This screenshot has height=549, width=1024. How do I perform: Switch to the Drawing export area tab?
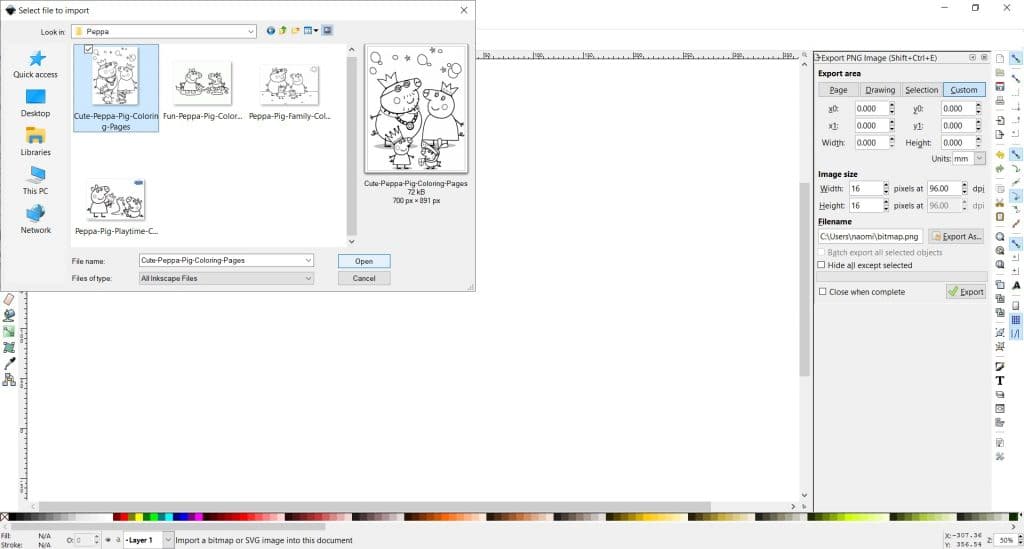(880, 89)
